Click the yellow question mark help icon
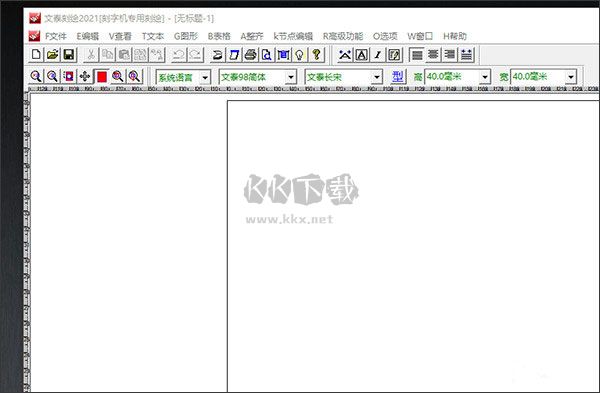Screen dimensions: 600x393 (x=316, y=55)
